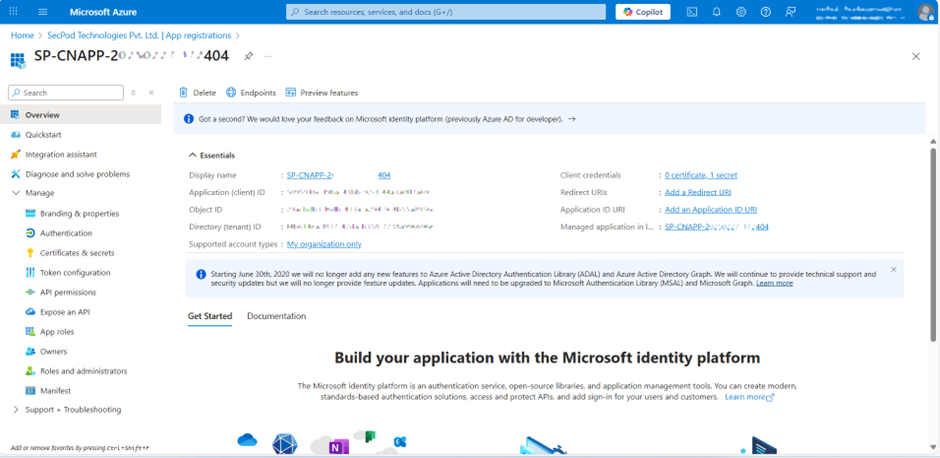Expand Support + Troubleshooting section

pyautogui.click(x=16, y=410)
